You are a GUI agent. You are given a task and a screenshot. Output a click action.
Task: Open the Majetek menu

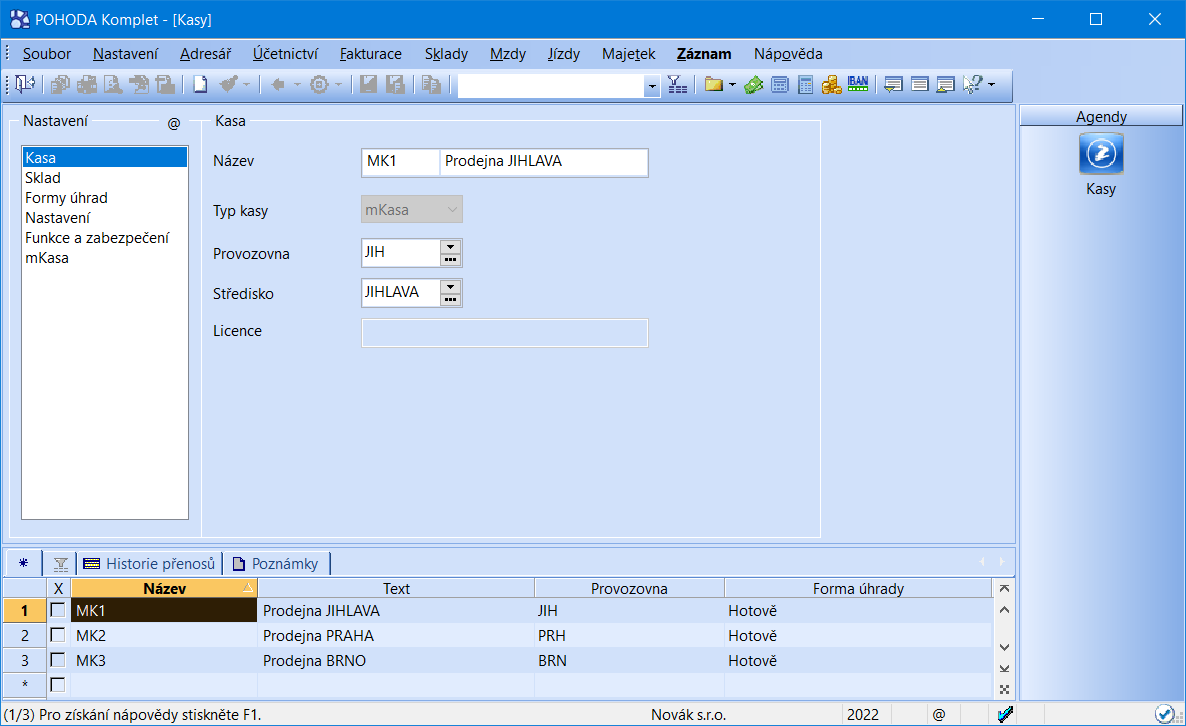[629, 54]
